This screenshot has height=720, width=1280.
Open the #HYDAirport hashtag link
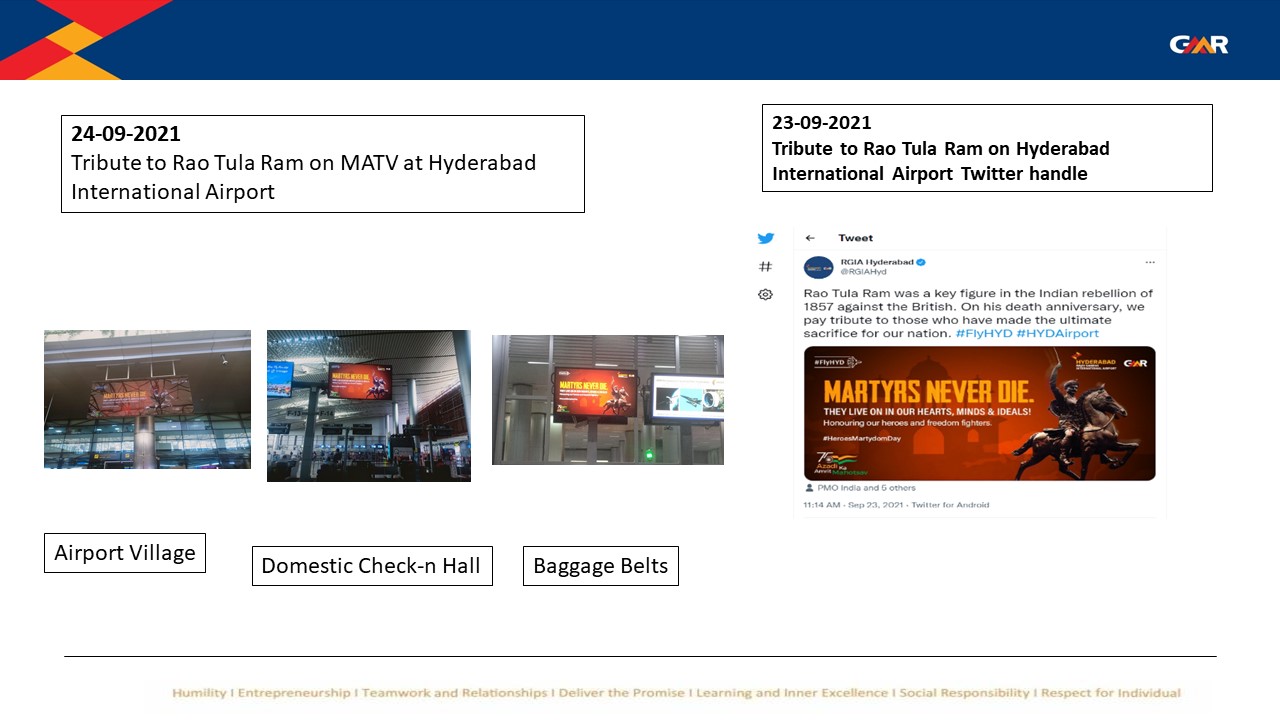click(1057, 333)
